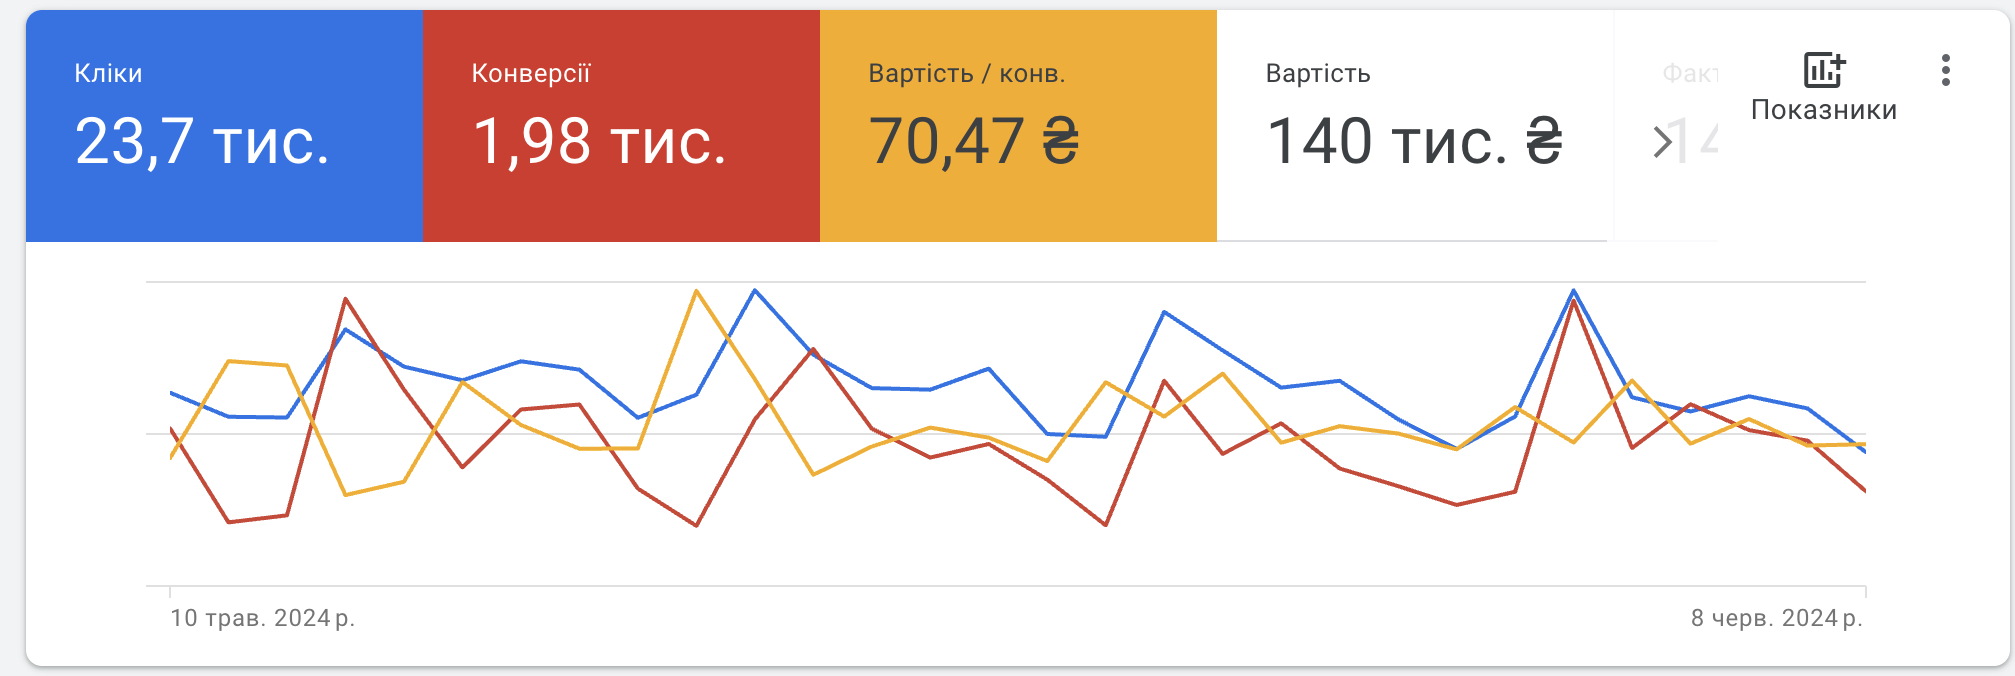
Task: Show more scorecards with the right chevron
Action: tap(1662, 142)
